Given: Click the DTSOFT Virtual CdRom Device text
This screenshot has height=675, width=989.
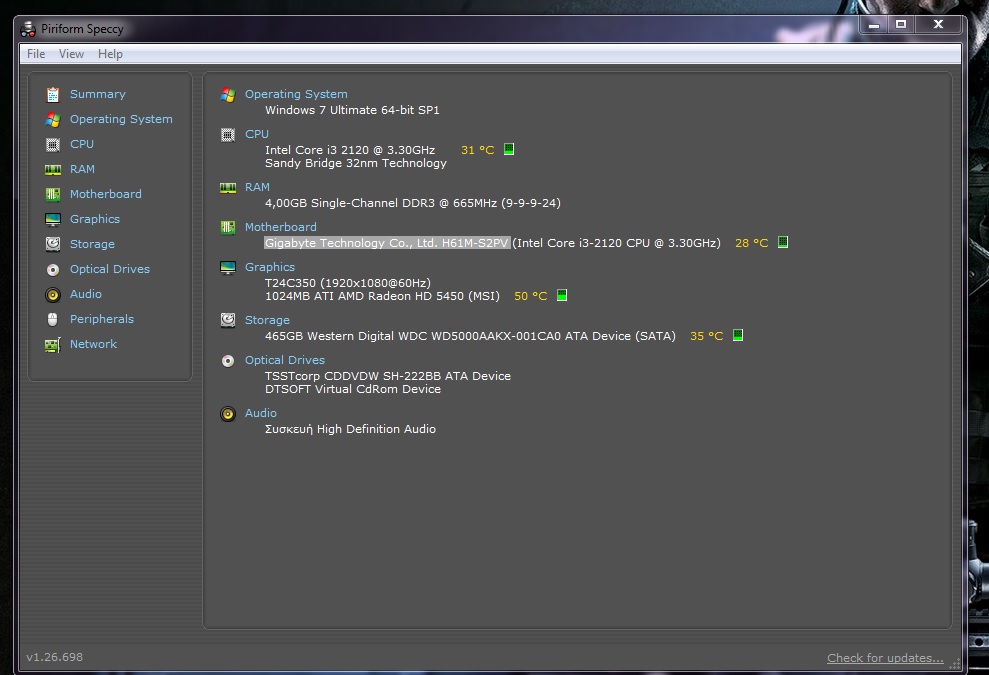Looking at the screenshot, I should click(353, 389).
